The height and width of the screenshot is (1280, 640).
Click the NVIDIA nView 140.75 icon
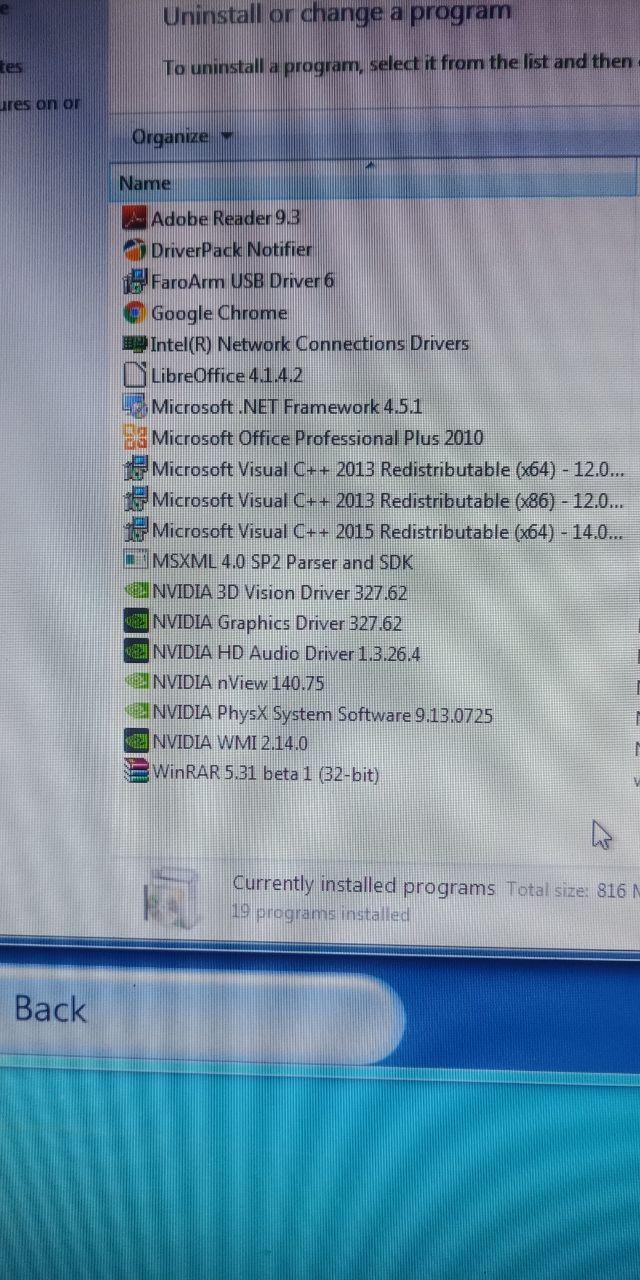134,683
